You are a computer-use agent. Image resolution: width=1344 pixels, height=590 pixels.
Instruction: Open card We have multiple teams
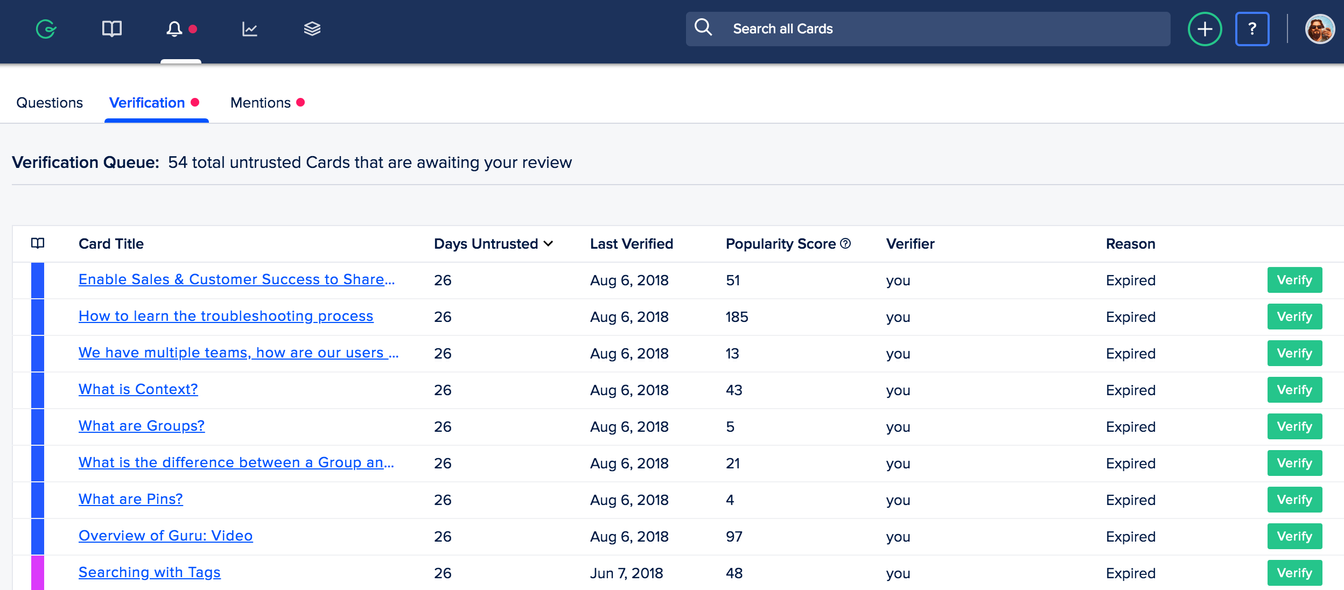pos(239,353)
